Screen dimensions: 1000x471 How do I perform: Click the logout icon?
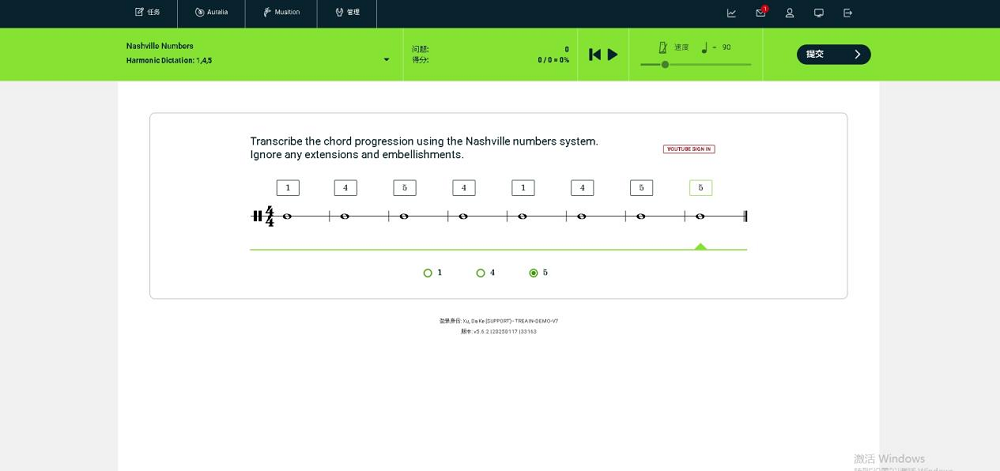coord(848,13)
